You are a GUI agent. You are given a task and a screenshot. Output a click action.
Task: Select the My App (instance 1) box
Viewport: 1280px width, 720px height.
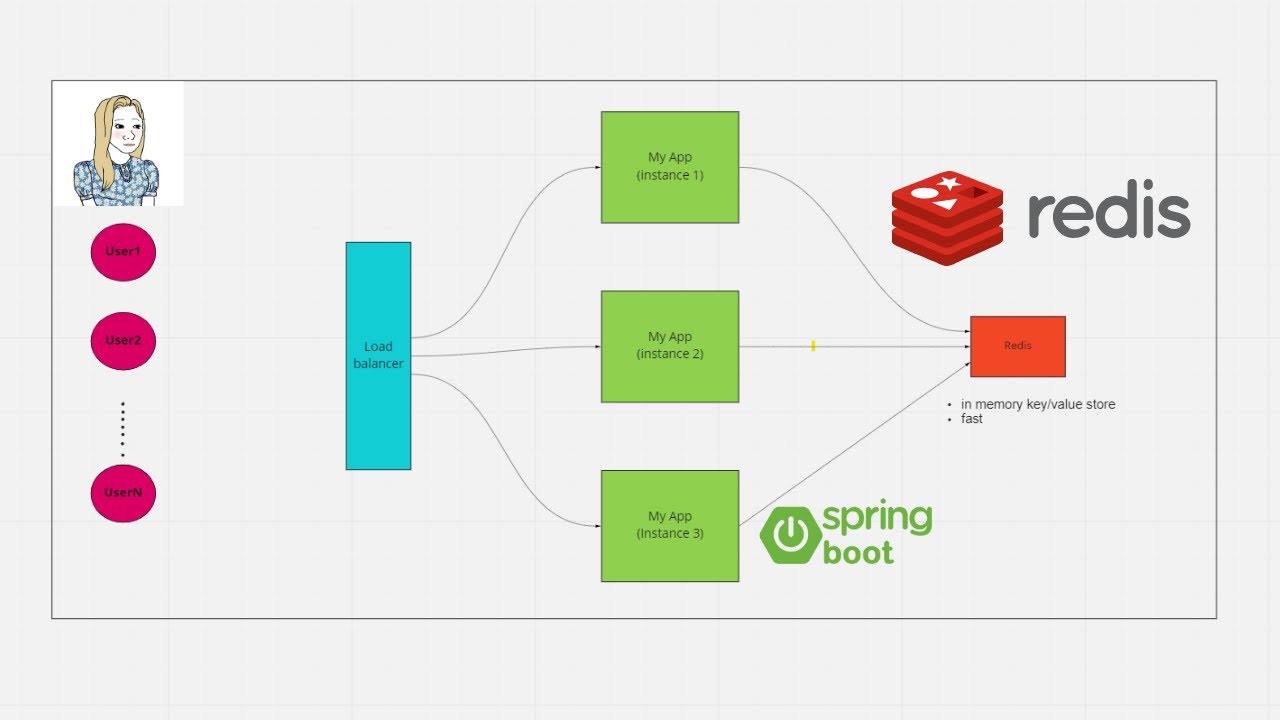coord(670,167)
